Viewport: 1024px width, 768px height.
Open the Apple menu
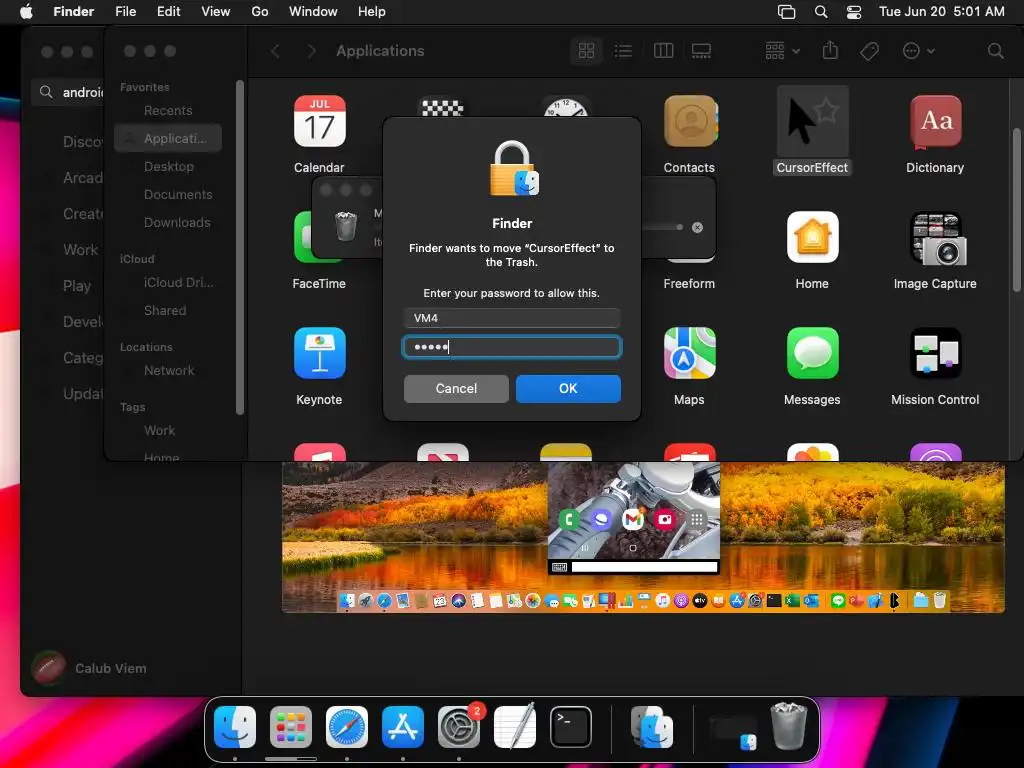click(x=26, y=12)
